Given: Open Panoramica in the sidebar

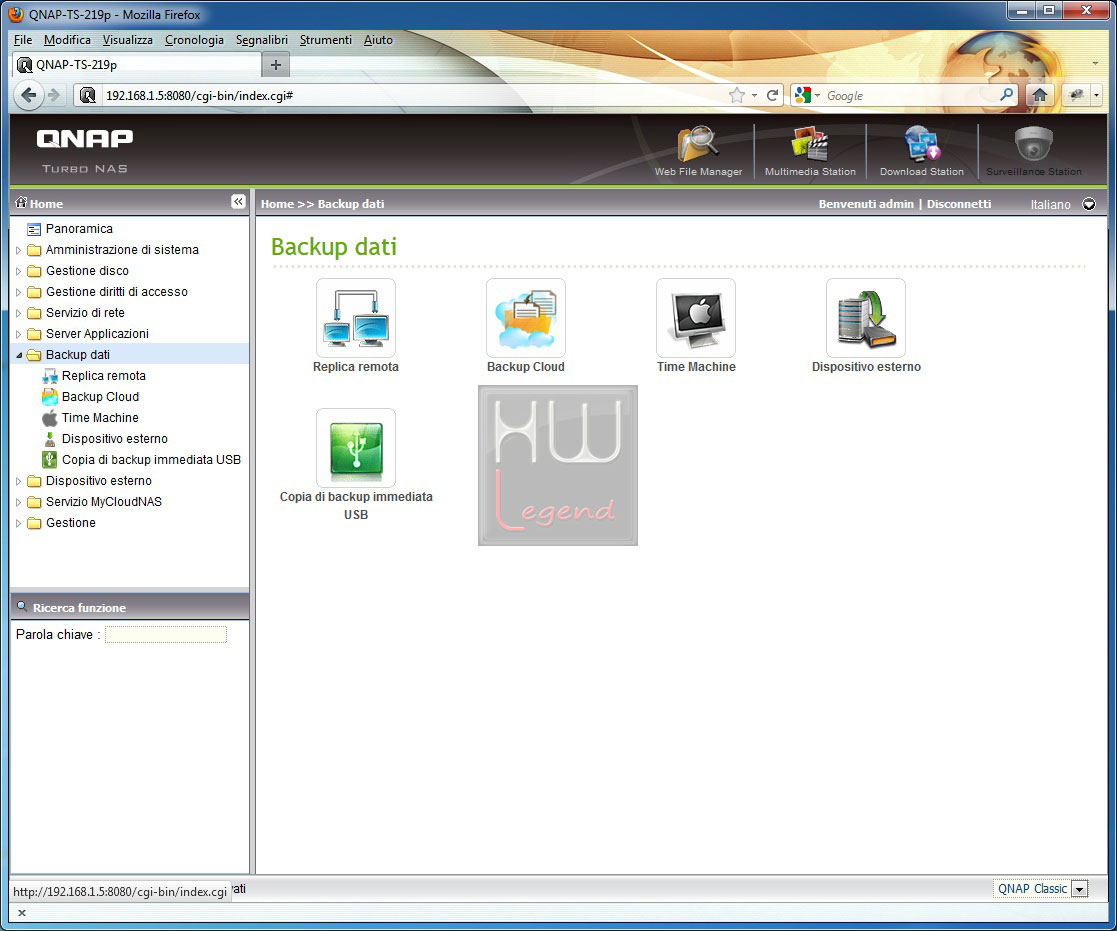Looking at the screenshot, I should (x=79, y=229).
